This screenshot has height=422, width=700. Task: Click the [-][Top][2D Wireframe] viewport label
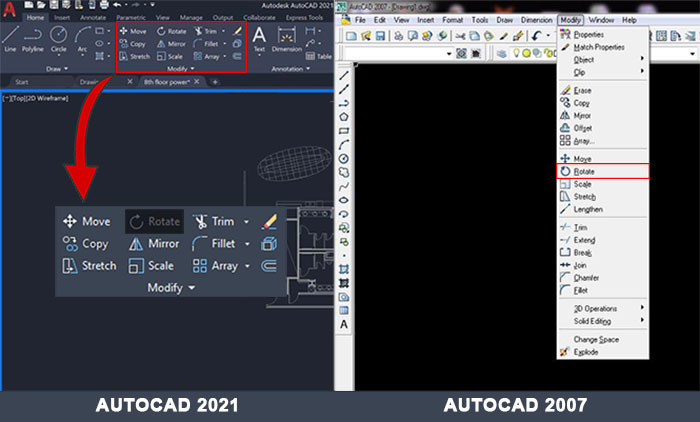click(x=36, y=98)
